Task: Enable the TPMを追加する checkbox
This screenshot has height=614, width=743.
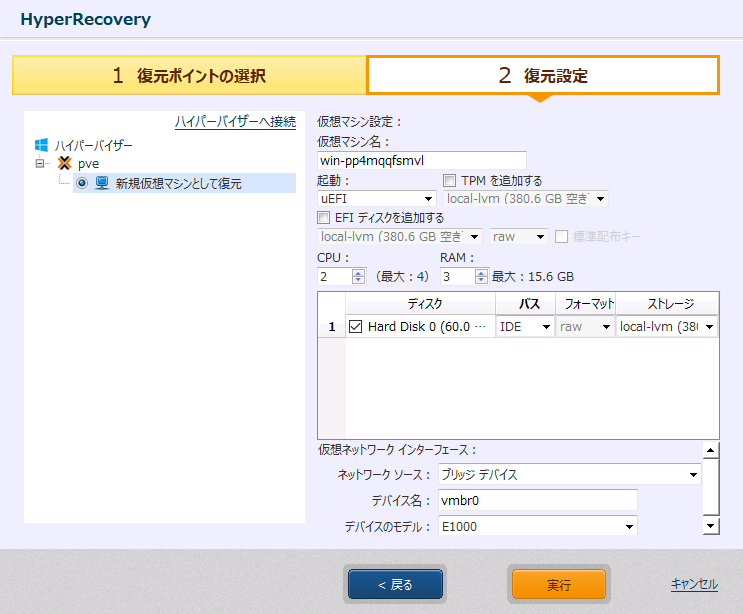Action: pyautogui.click(x=450, y=181)
